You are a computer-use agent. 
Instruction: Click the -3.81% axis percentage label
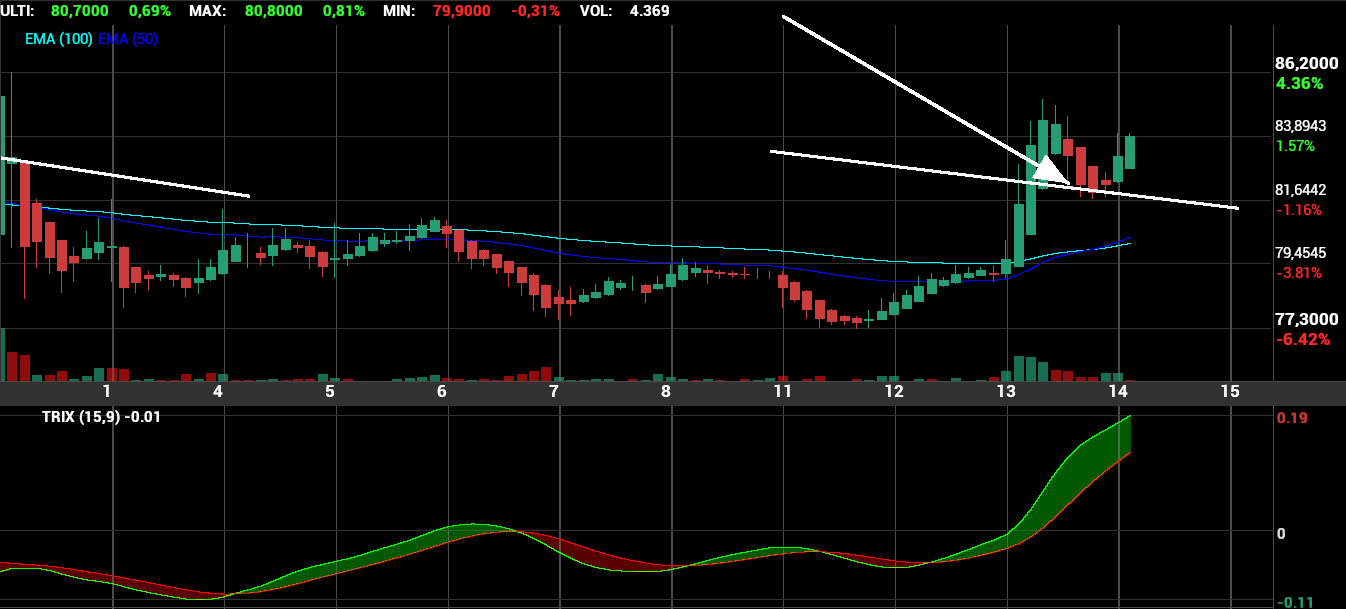[1298, 273]
